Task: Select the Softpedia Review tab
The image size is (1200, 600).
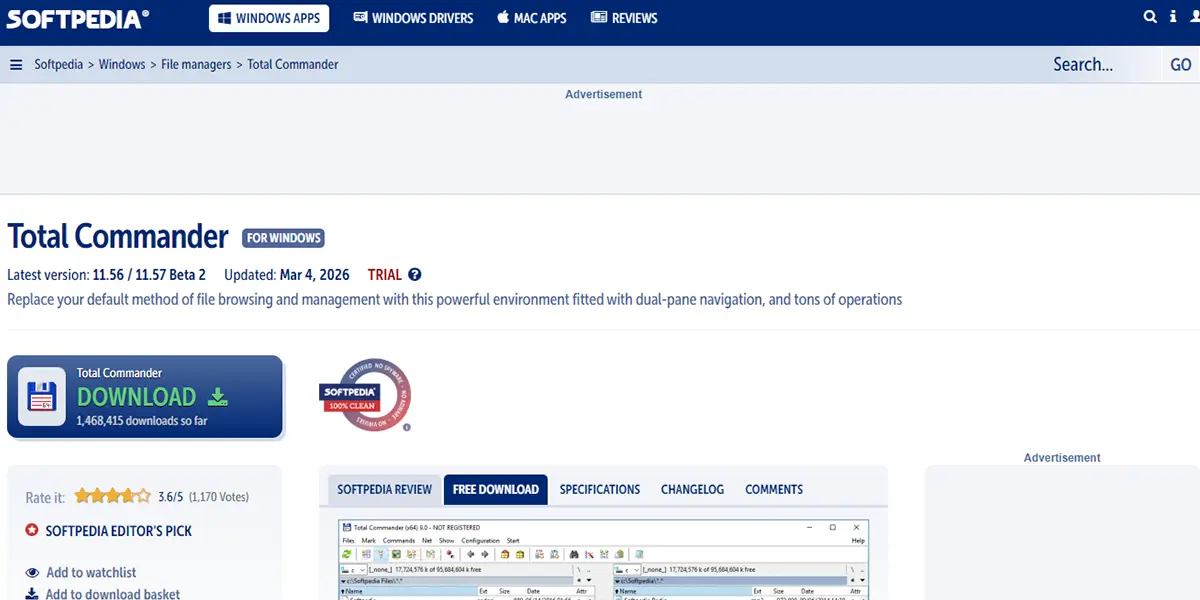Action: [x=384, y=489]
